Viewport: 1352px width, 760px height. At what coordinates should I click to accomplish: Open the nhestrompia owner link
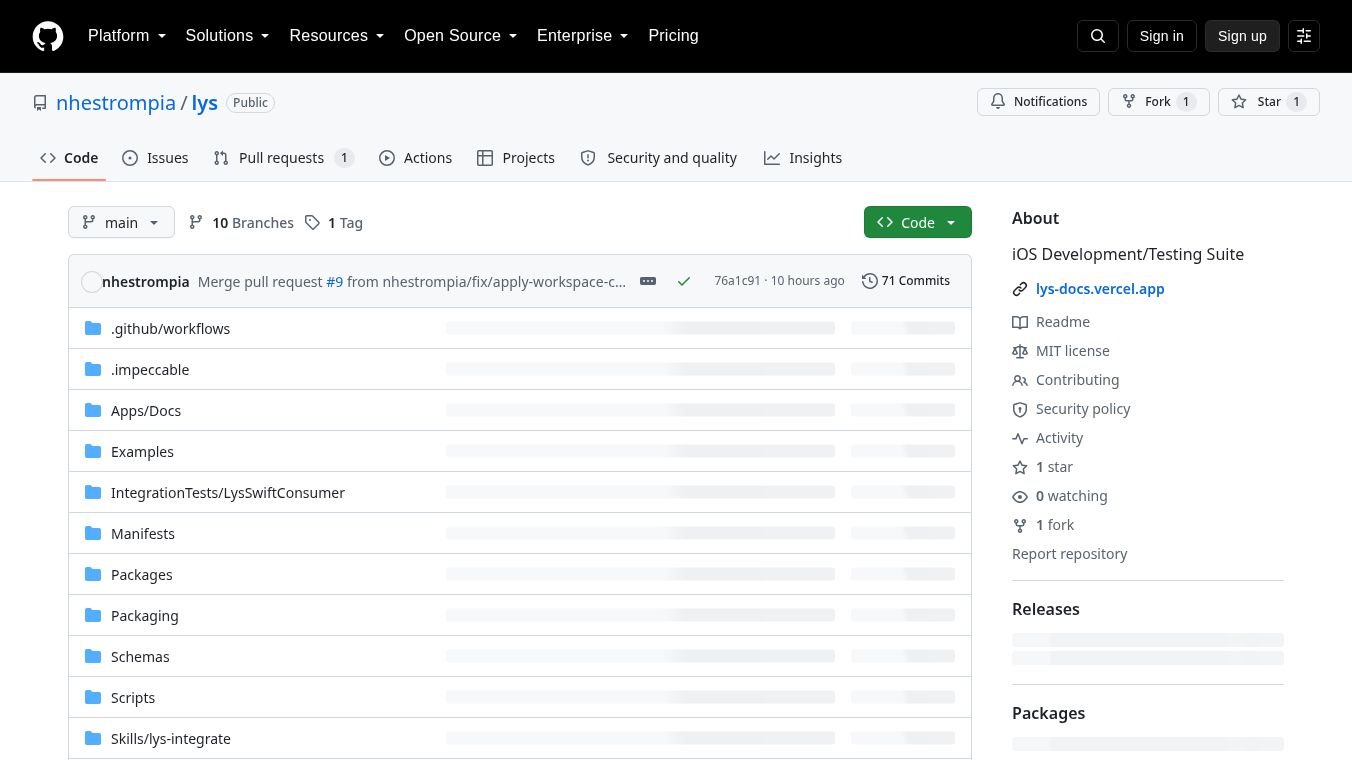tap(116, 103)
